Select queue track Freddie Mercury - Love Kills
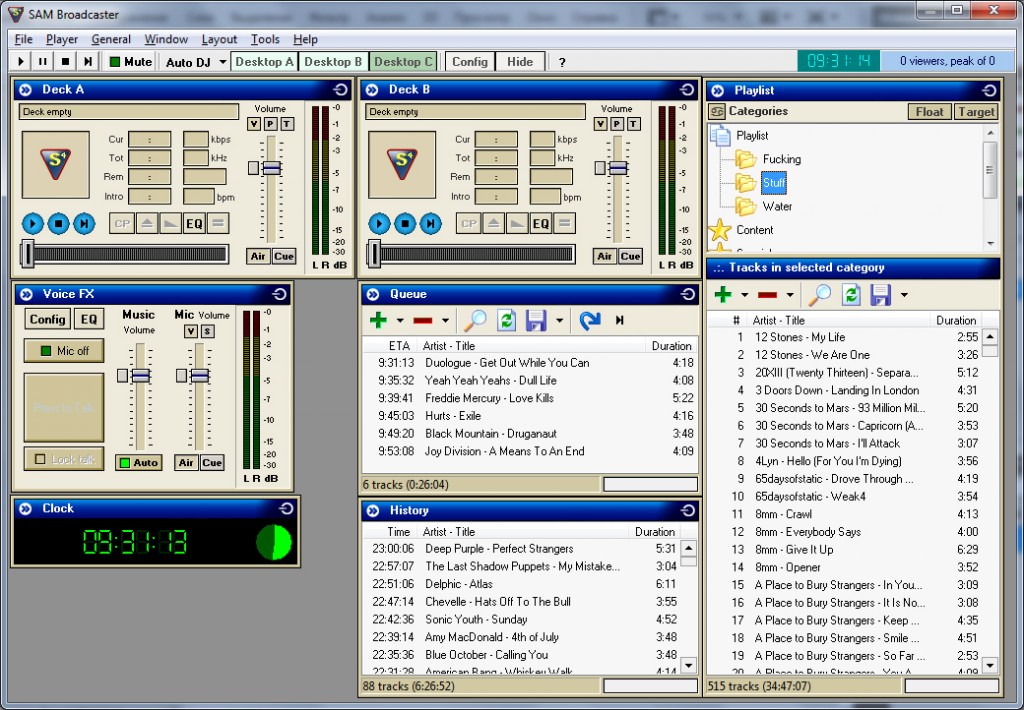 [x=529, y=398]
